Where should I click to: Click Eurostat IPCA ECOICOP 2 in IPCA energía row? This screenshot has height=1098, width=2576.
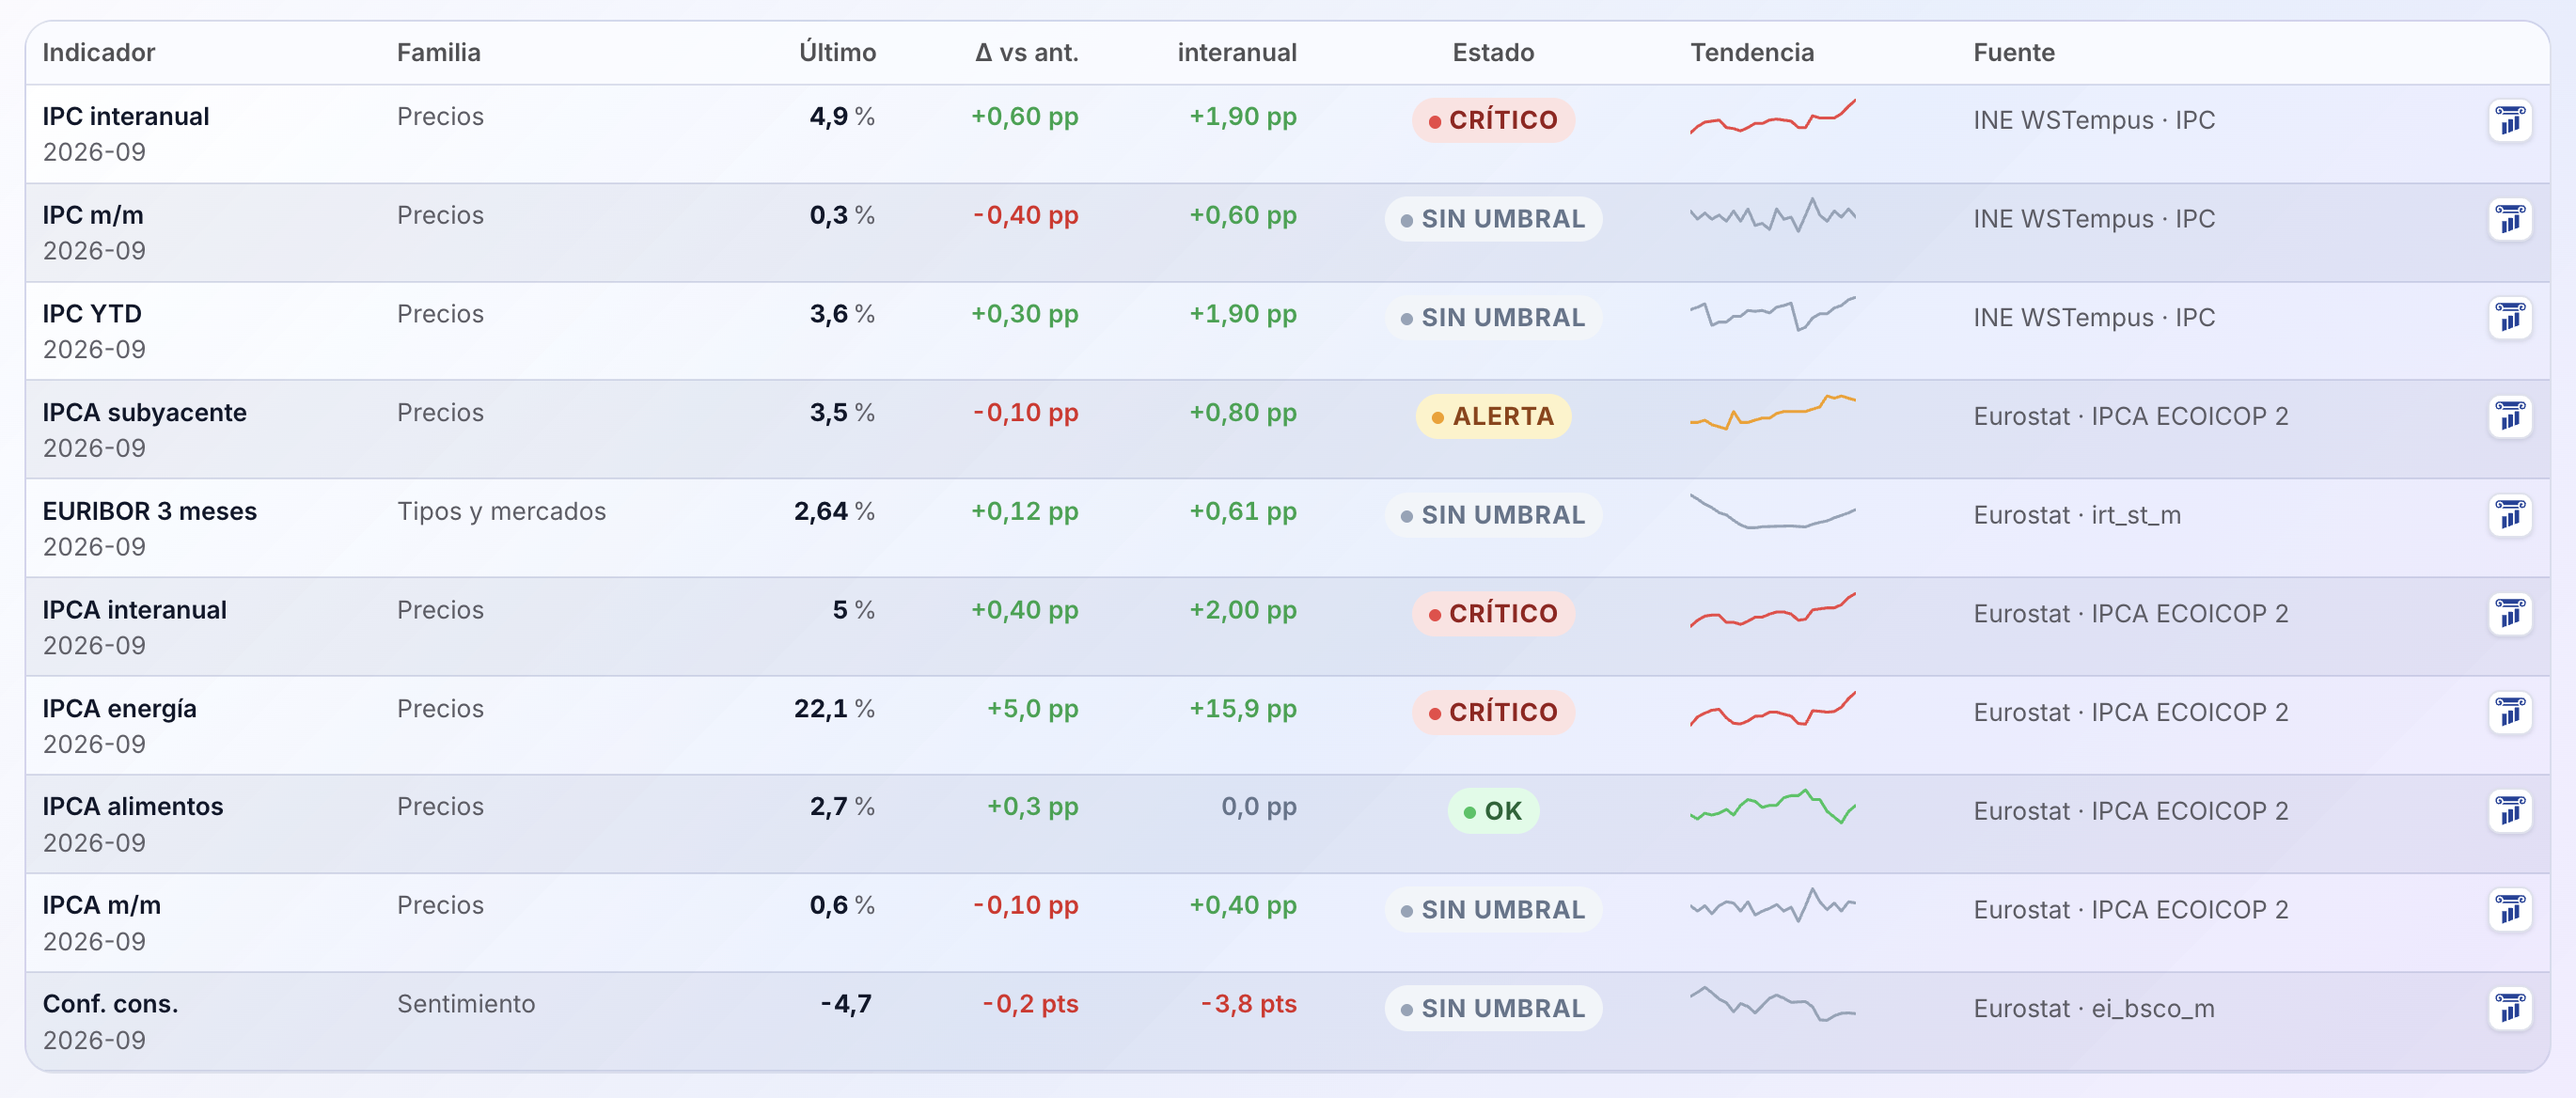[x=2131, y=713]
